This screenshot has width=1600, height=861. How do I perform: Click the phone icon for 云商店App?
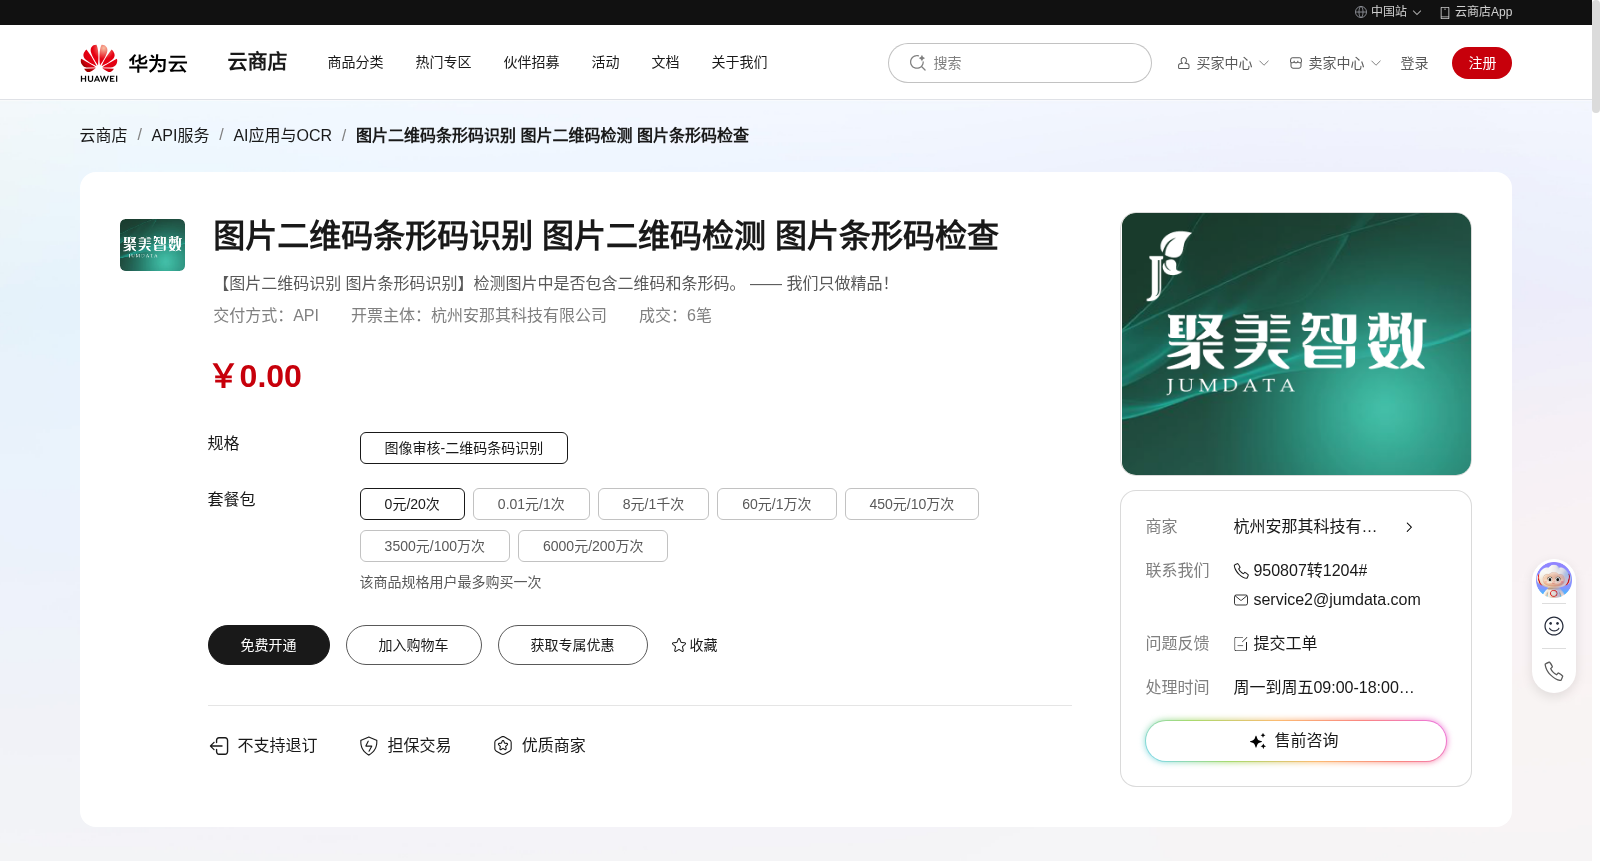[x=1445, y=12]
